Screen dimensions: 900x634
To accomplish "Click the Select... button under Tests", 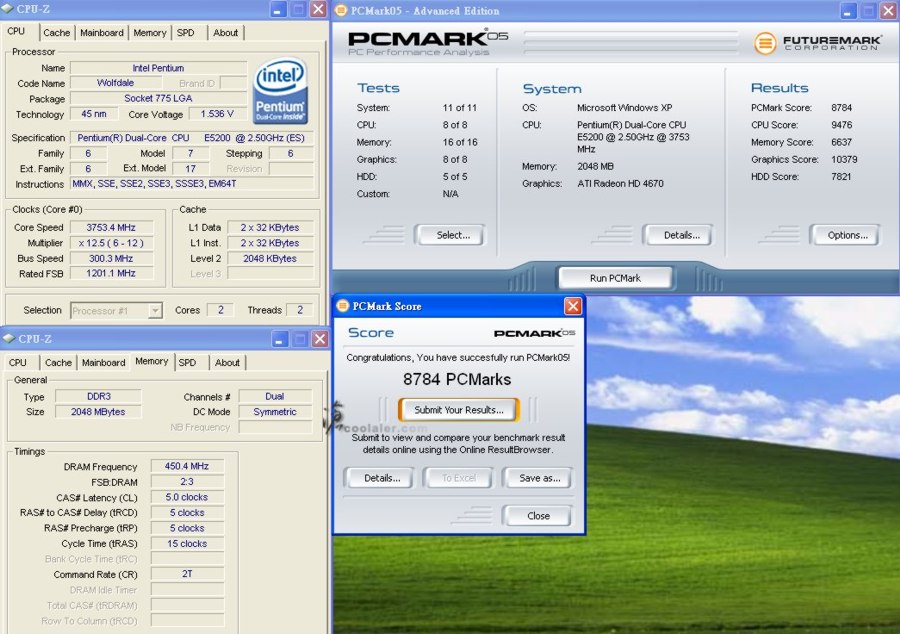I will [453, 235].
